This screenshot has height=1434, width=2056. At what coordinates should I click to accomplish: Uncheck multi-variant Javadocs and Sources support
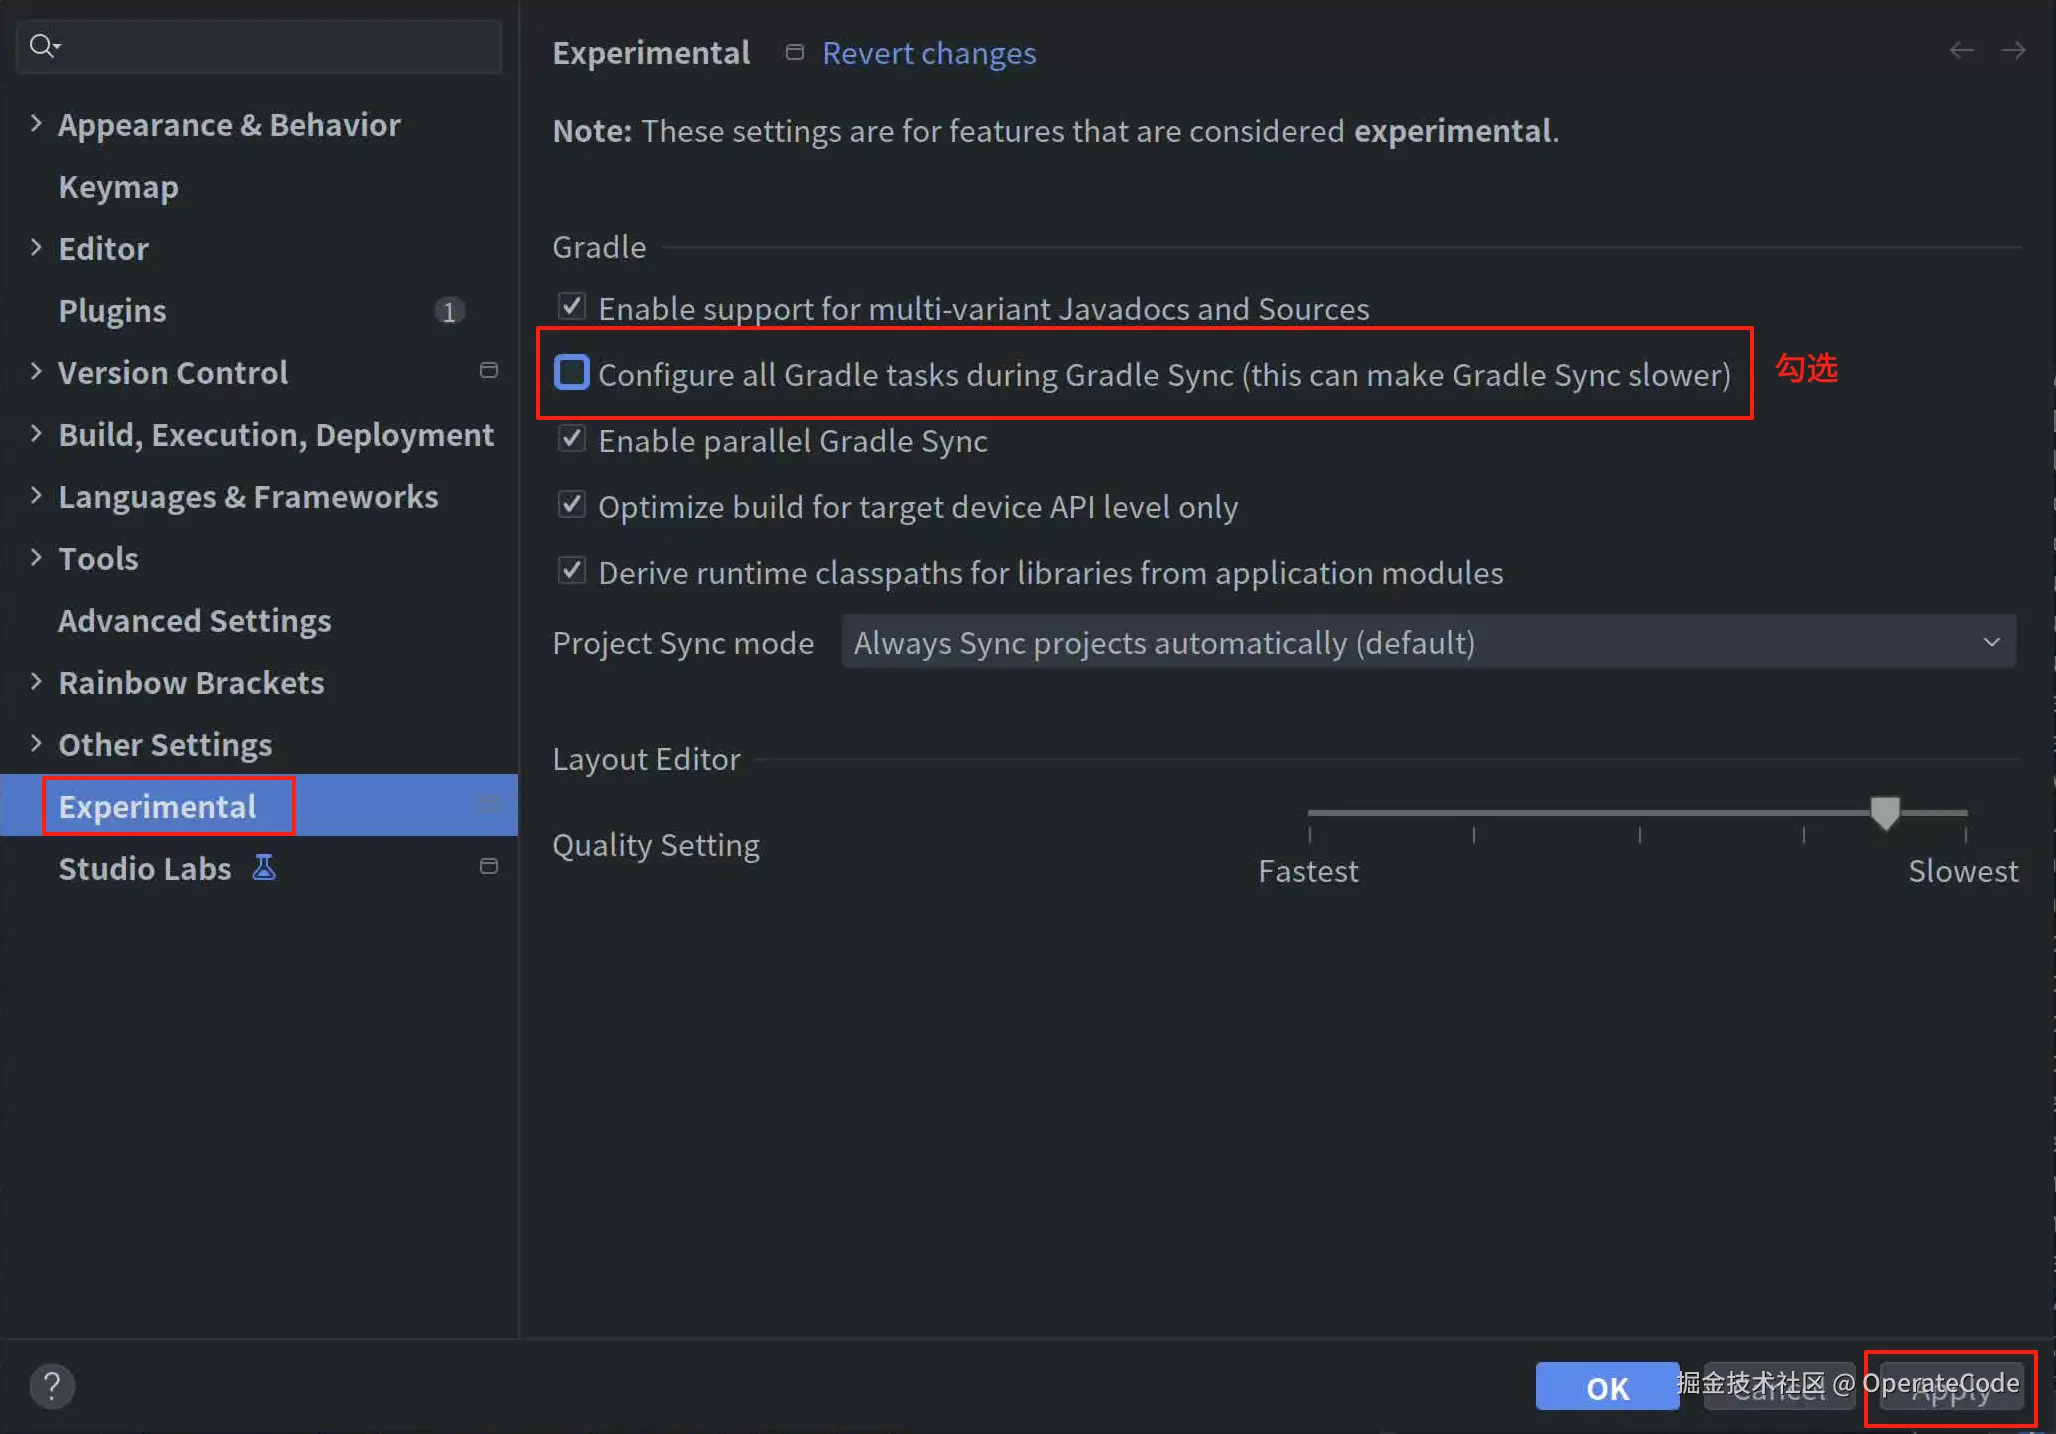(x=572, y=306)
